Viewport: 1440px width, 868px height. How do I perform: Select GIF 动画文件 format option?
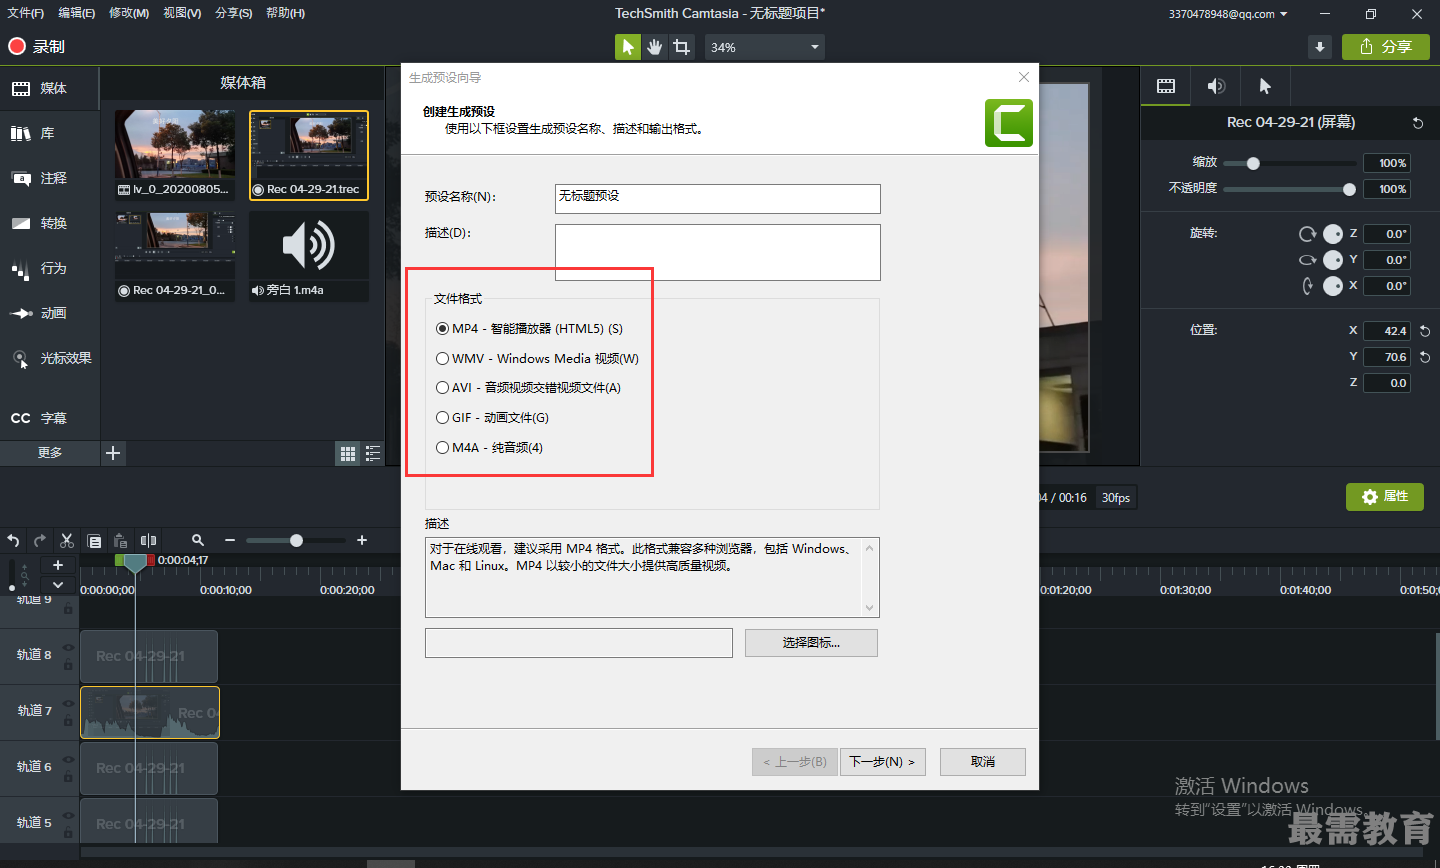[x=492, y=417]
